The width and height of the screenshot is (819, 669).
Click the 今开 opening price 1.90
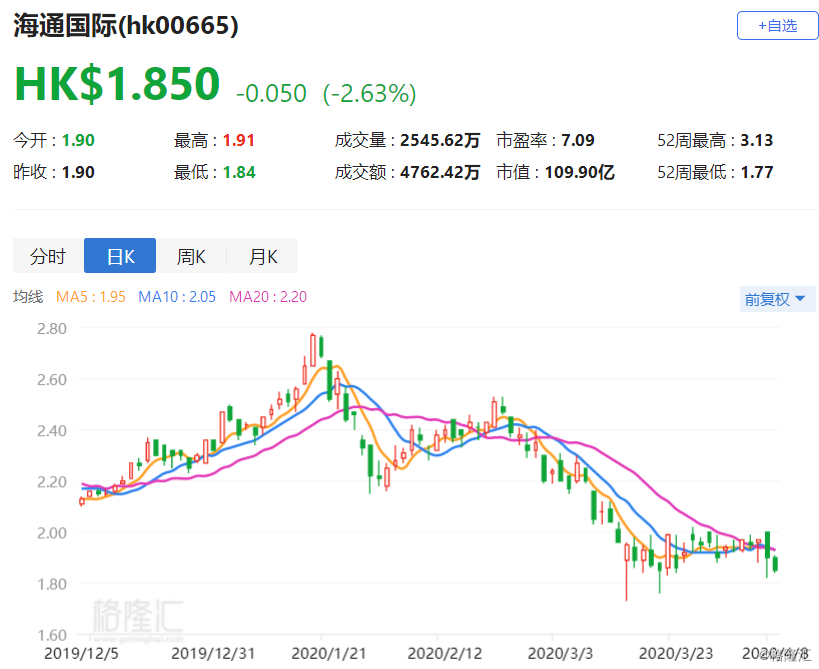pos(78,140)
